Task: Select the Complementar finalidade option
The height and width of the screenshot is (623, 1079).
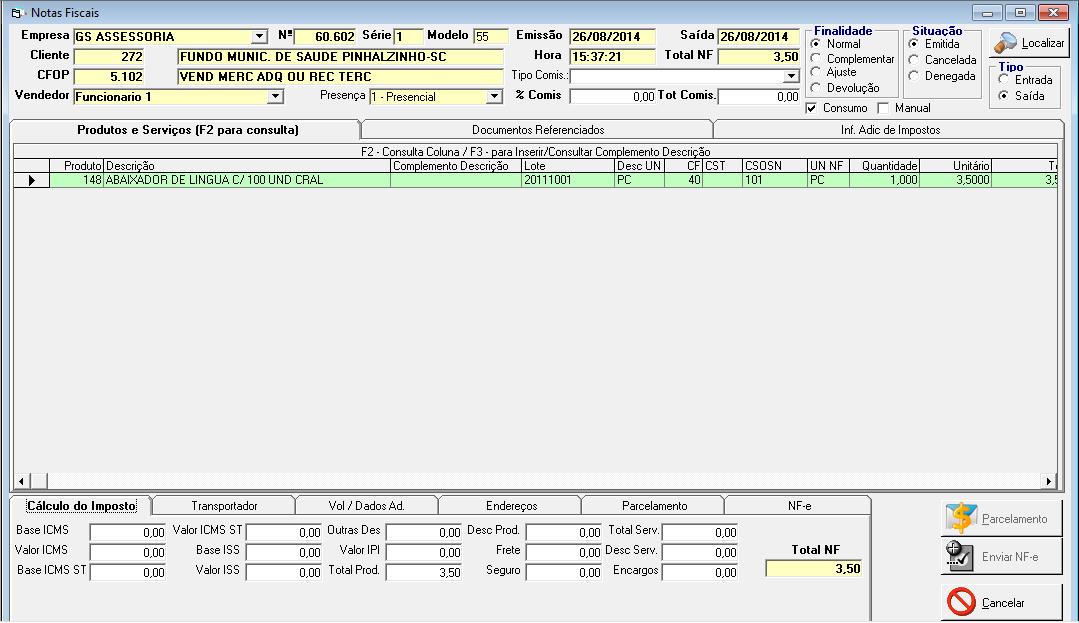Action: coord(816,59)
